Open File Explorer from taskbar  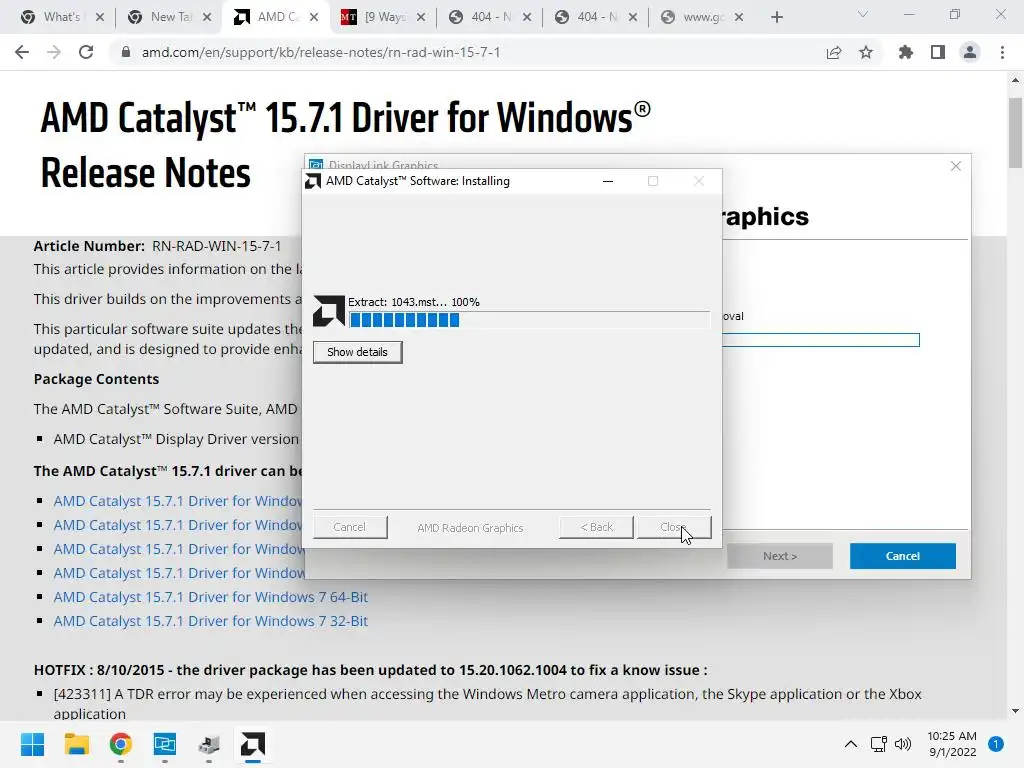point(76,744)
